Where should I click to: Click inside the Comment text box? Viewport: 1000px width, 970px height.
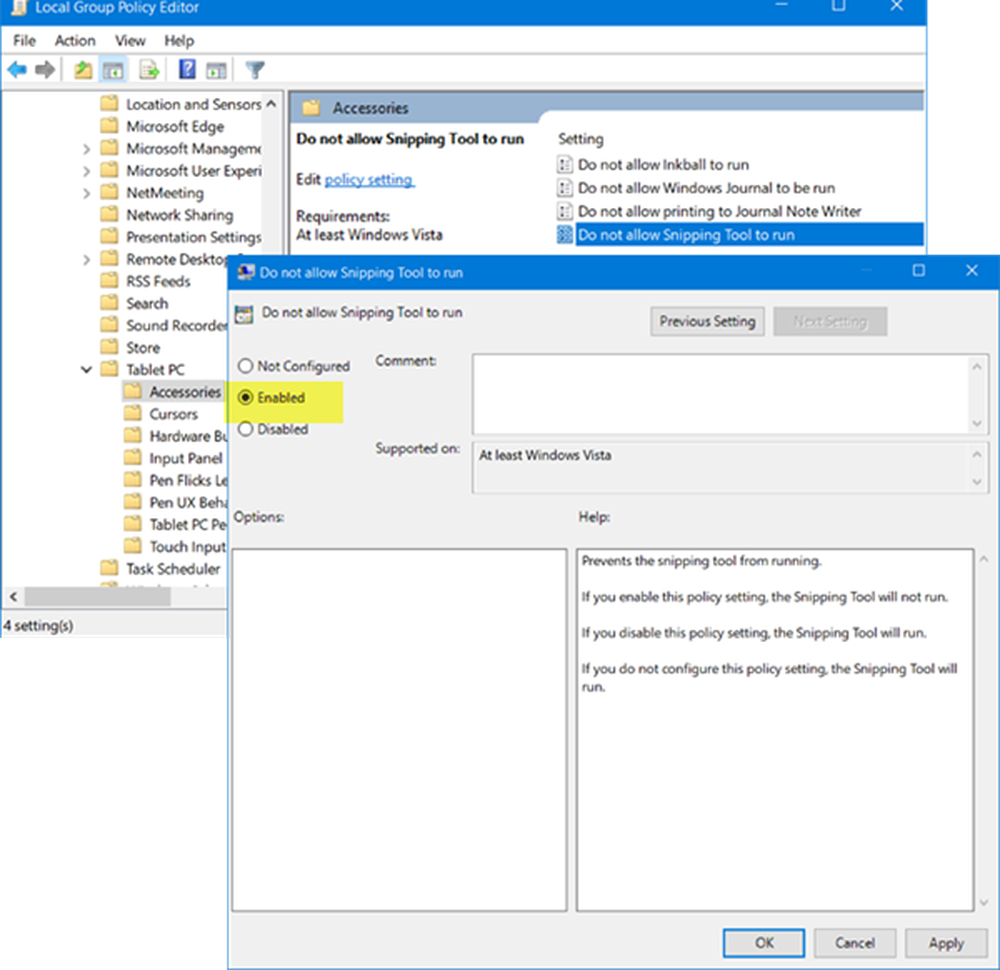720,394
